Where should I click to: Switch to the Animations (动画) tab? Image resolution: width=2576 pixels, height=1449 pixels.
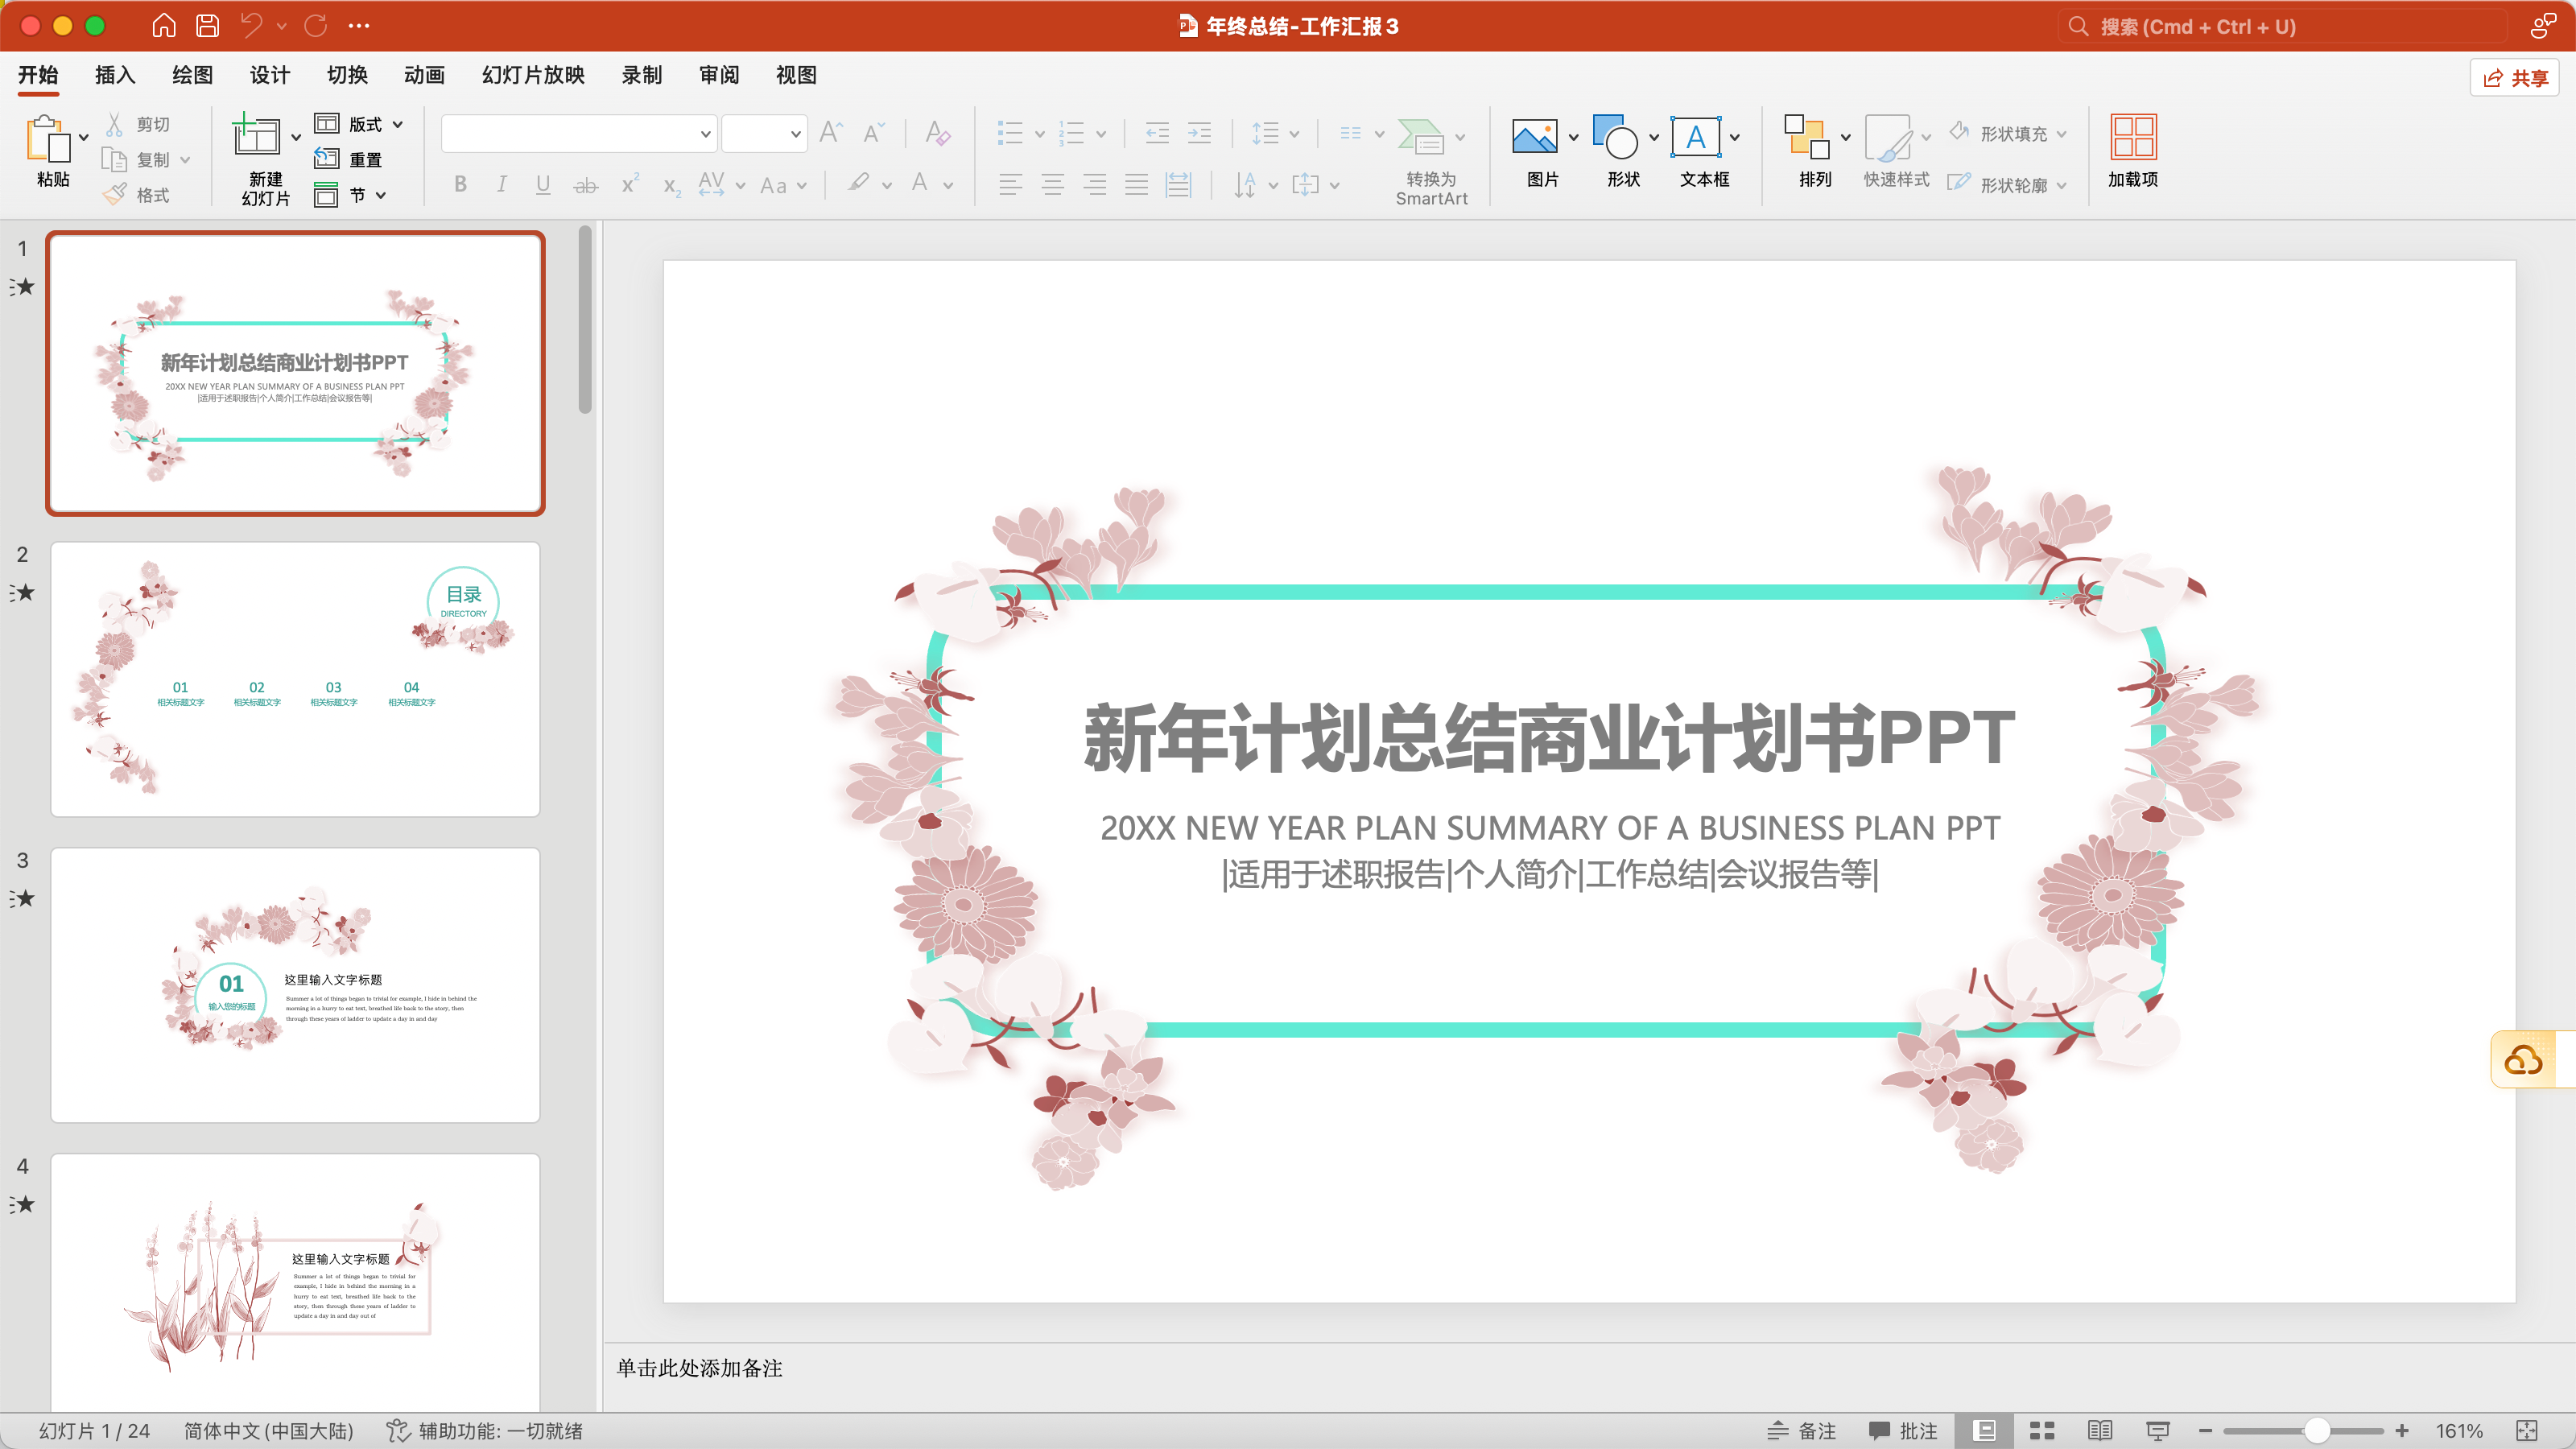click(x=424, y=75)
